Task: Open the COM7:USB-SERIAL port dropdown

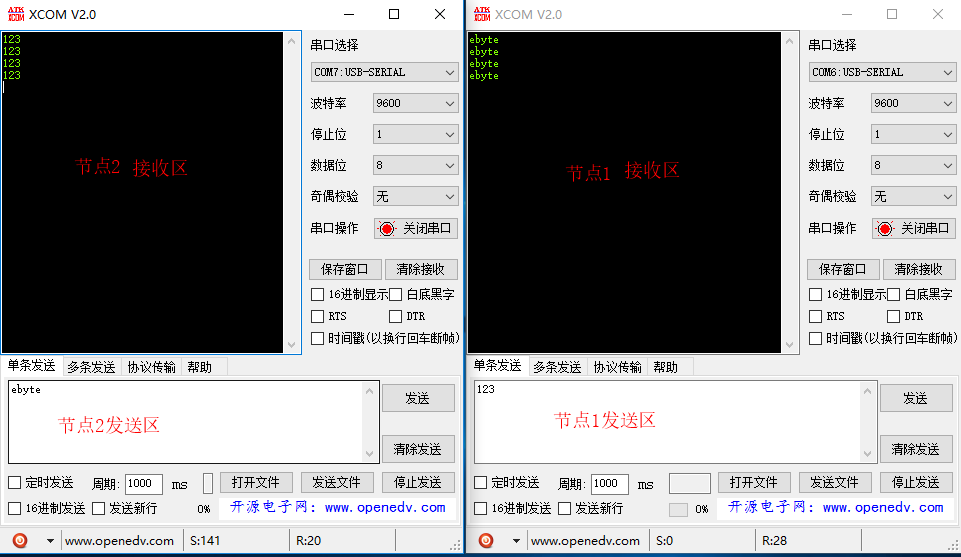Action: [x=384, y=72]
